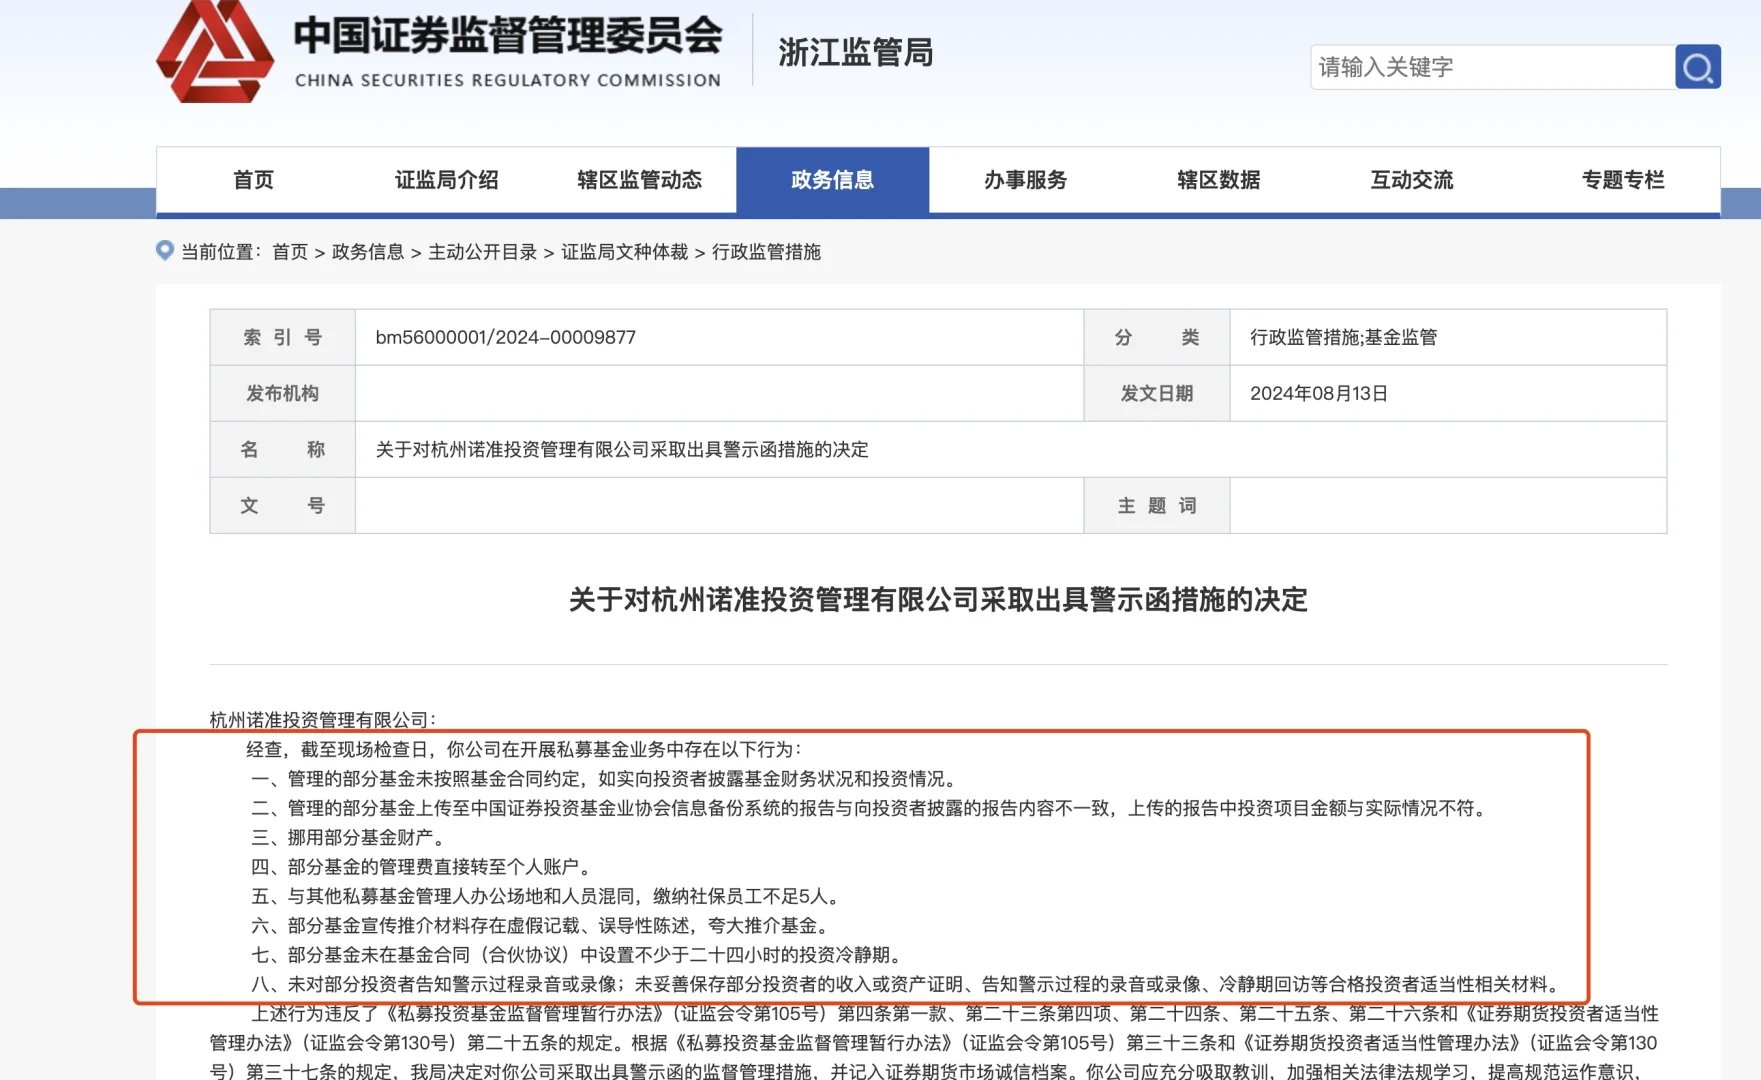Click the location pin icon before 当前位置

pyautogui.click(x=165, y=250)
